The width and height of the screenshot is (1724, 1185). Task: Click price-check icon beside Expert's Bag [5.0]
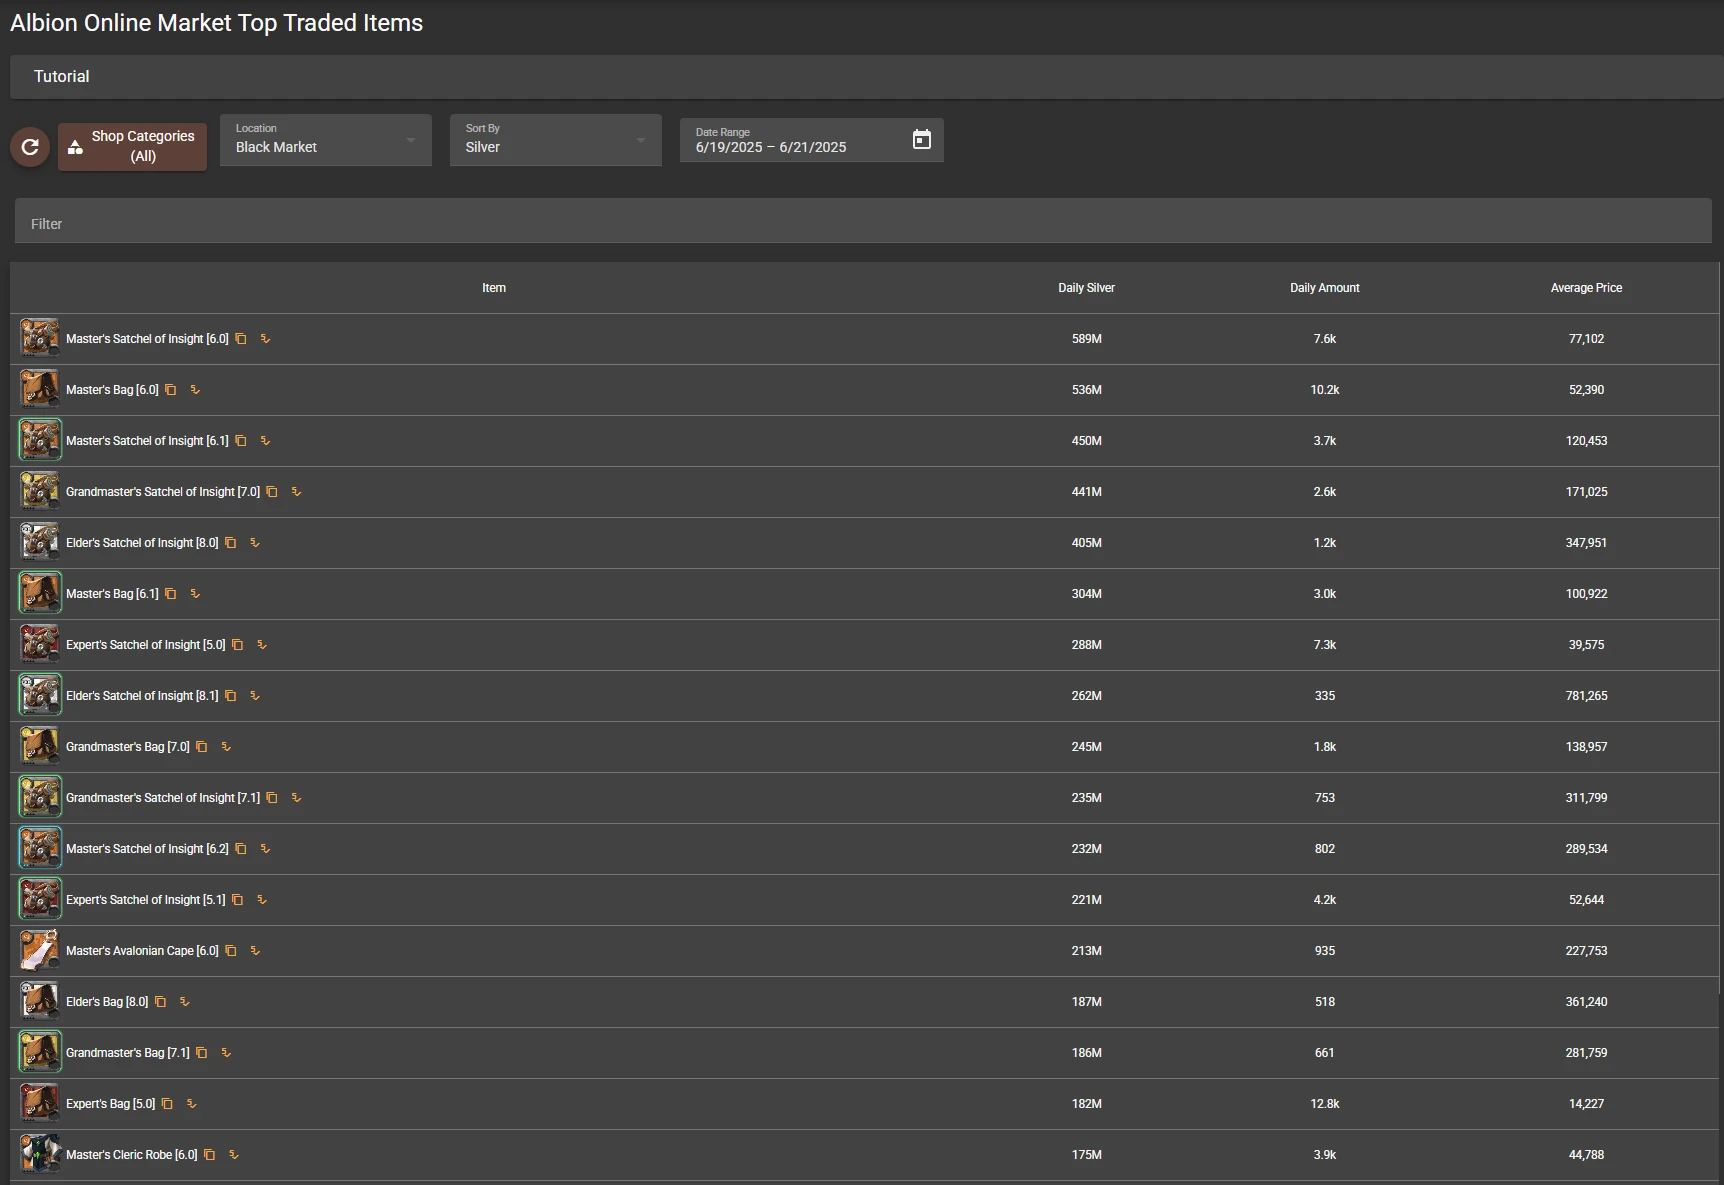192,1104
